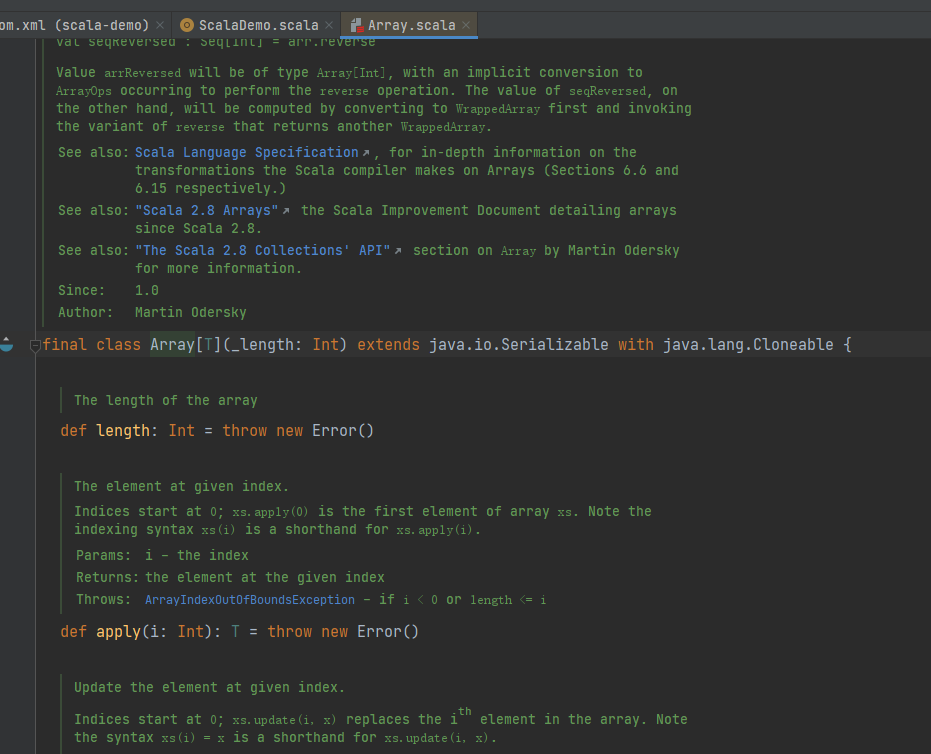Collapse the Array class code fold

(x=35, y=345)
